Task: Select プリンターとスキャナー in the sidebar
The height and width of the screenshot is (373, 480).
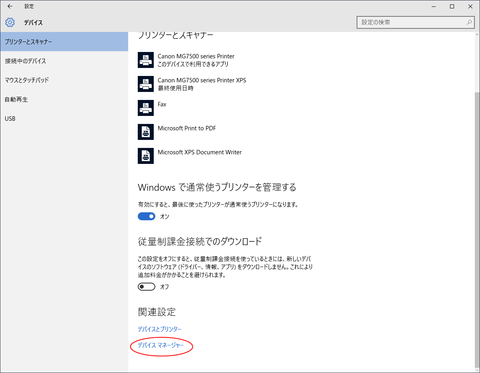Action: [x=64, y=42]
